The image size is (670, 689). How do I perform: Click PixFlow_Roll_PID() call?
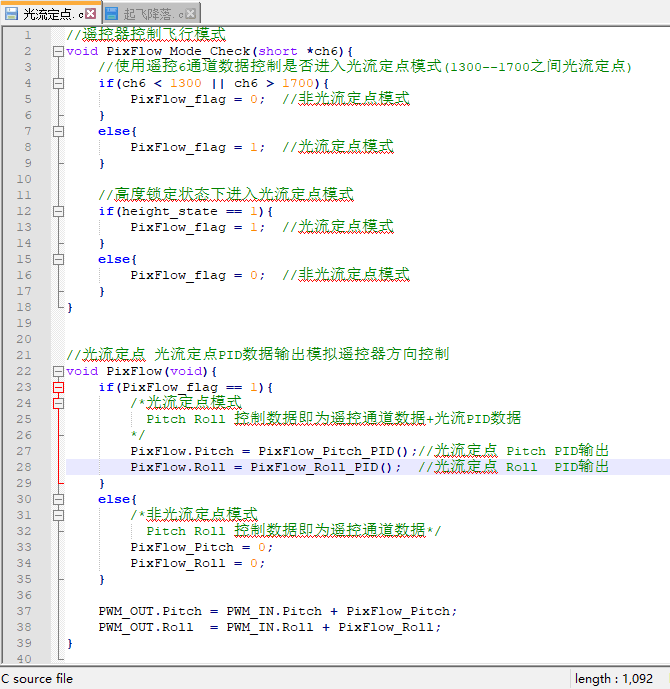click(321, 468)
